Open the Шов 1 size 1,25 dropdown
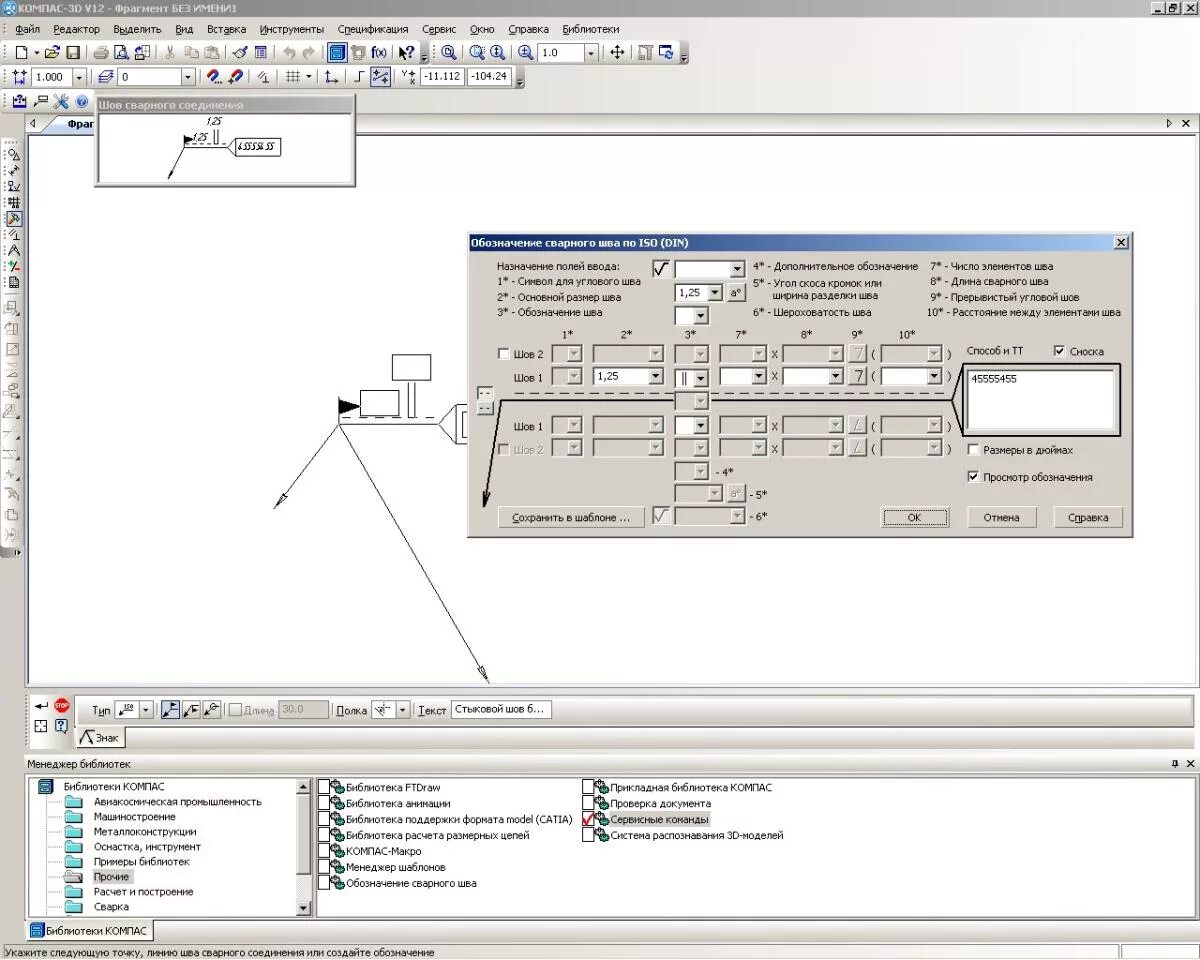This screenshot has height=960, width=1200. (x=655, y=377)
